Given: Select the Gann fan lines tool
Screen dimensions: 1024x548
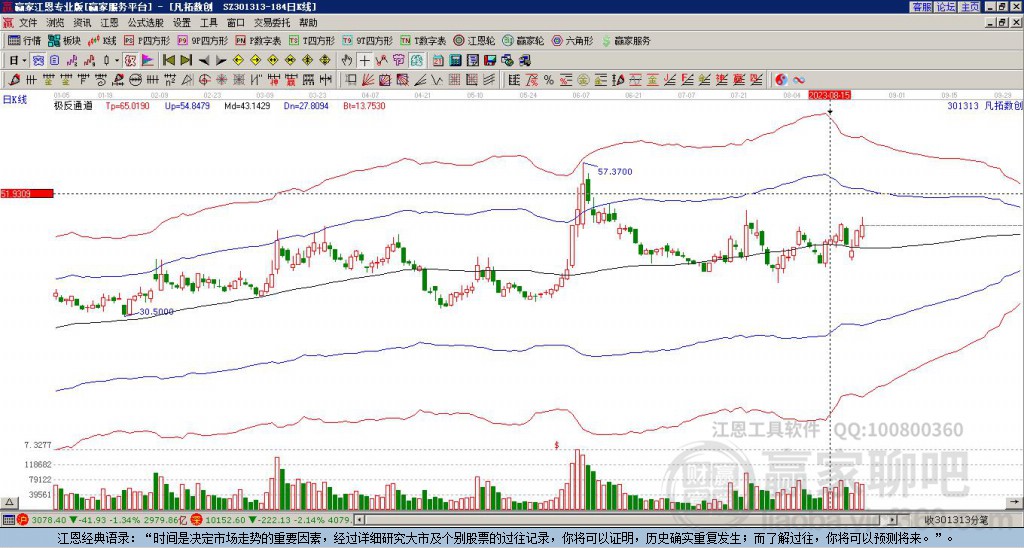Looking at the screenshot, I should [368, 80].
